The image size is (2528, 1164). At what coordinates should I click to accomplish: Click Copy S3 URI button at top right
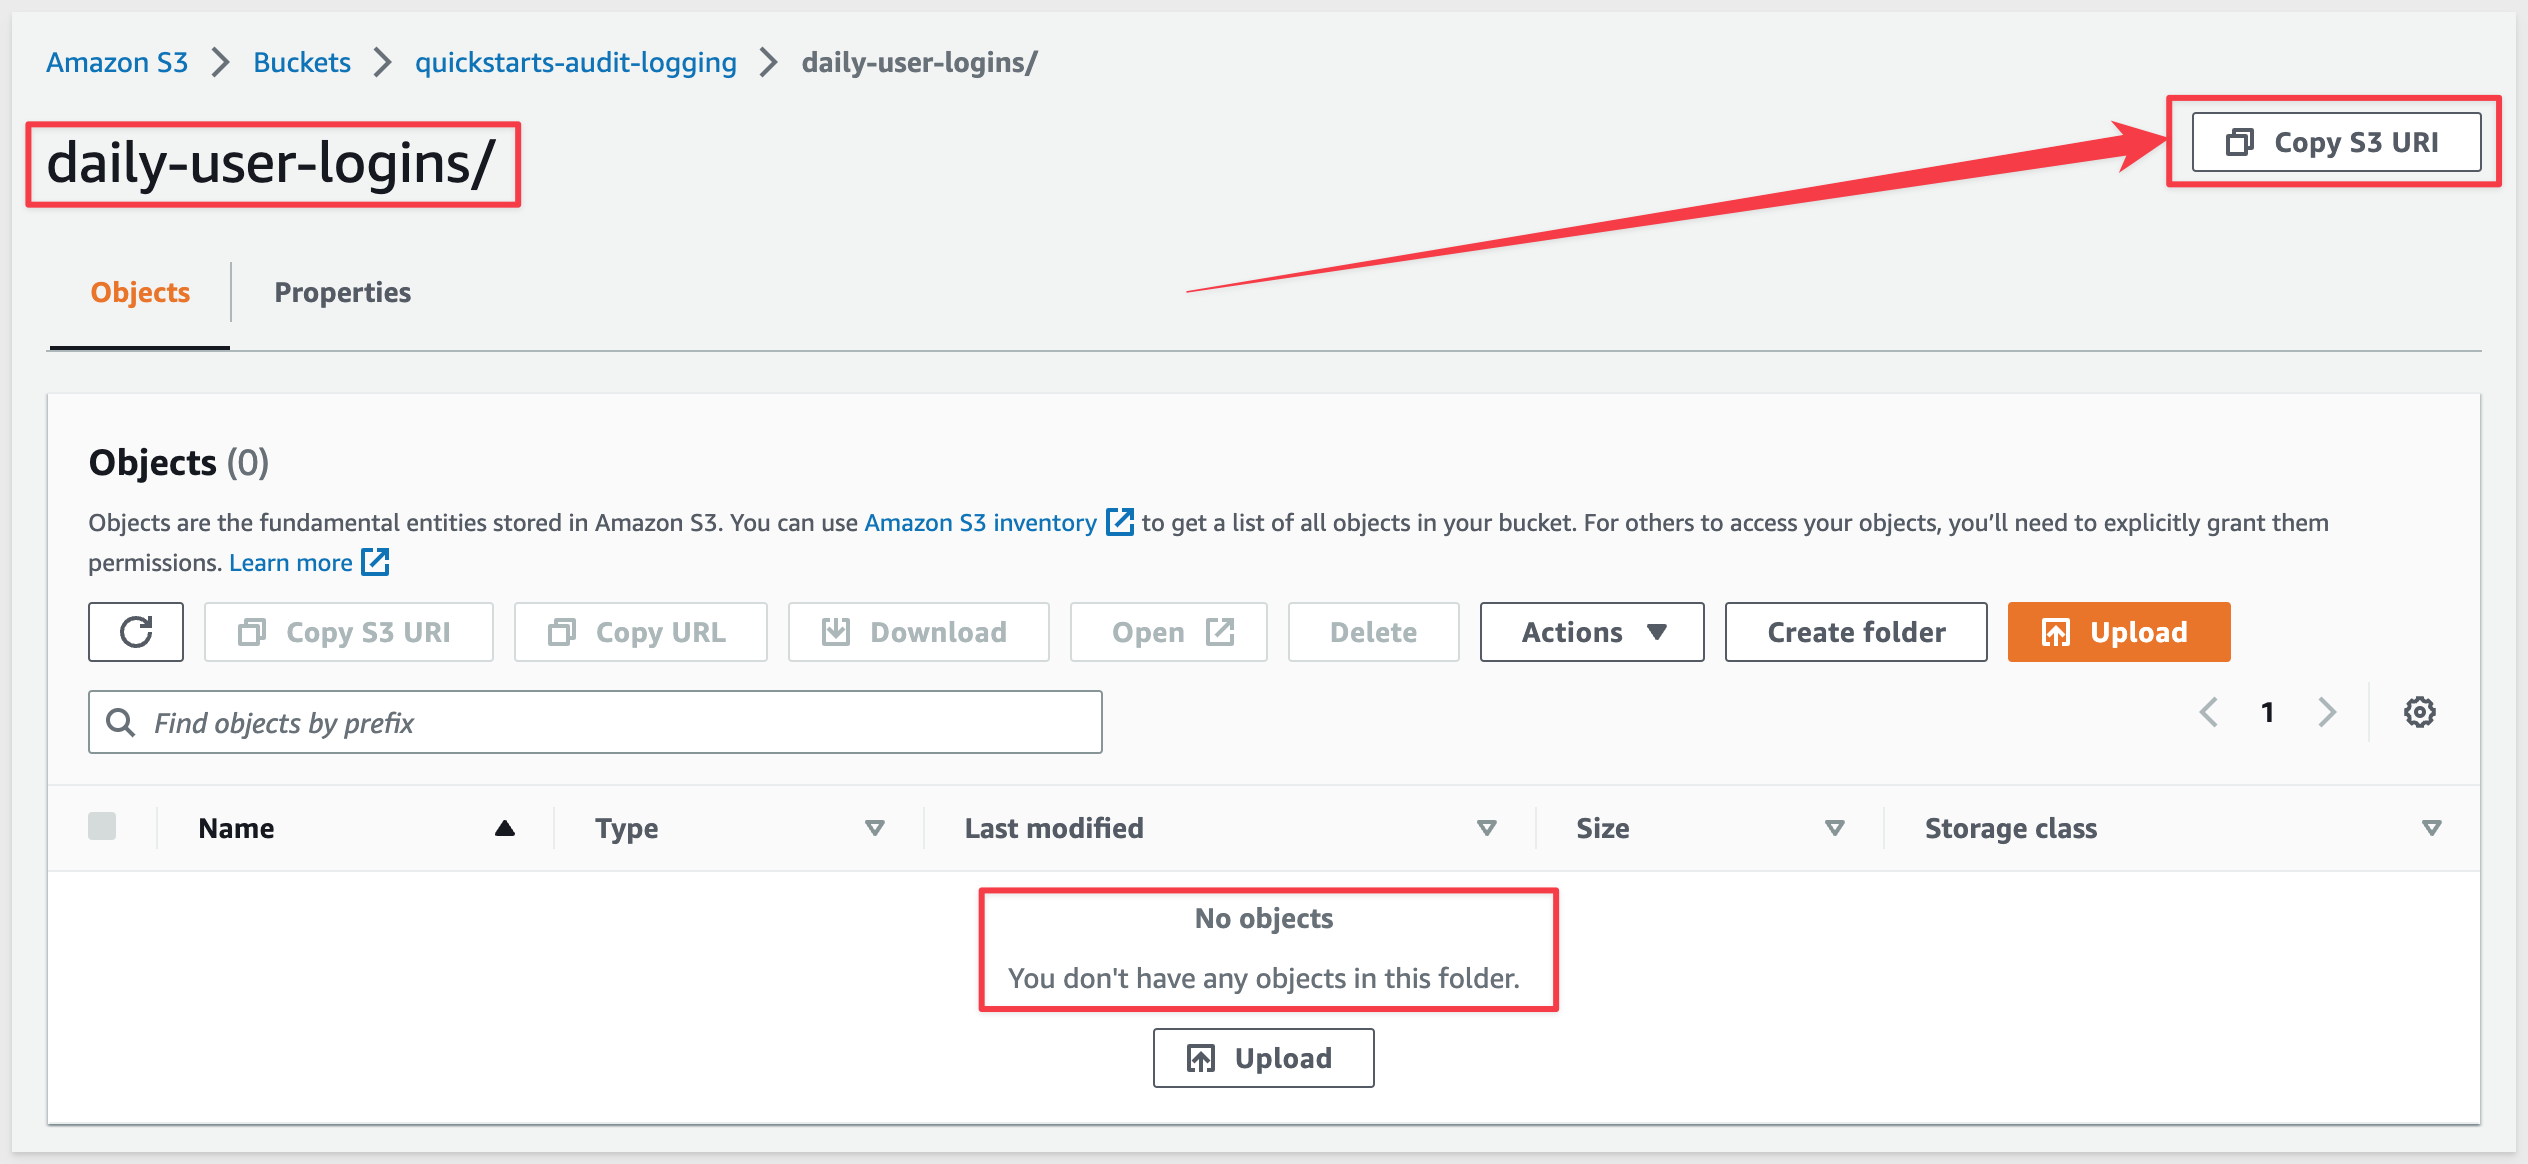2336,142
